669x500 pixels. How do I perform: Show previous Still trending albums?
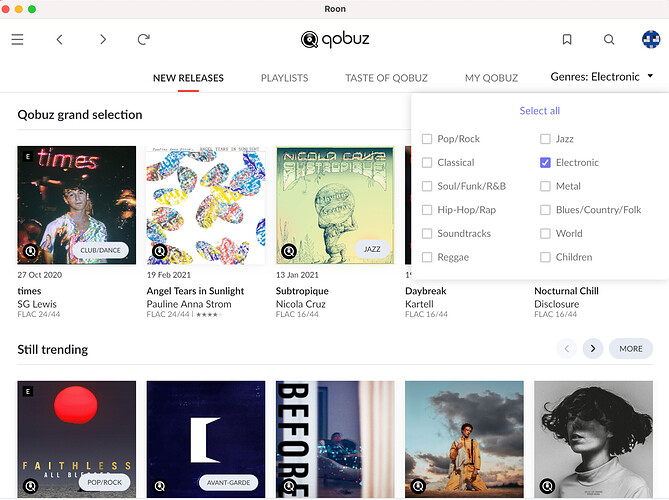(567, 349)
